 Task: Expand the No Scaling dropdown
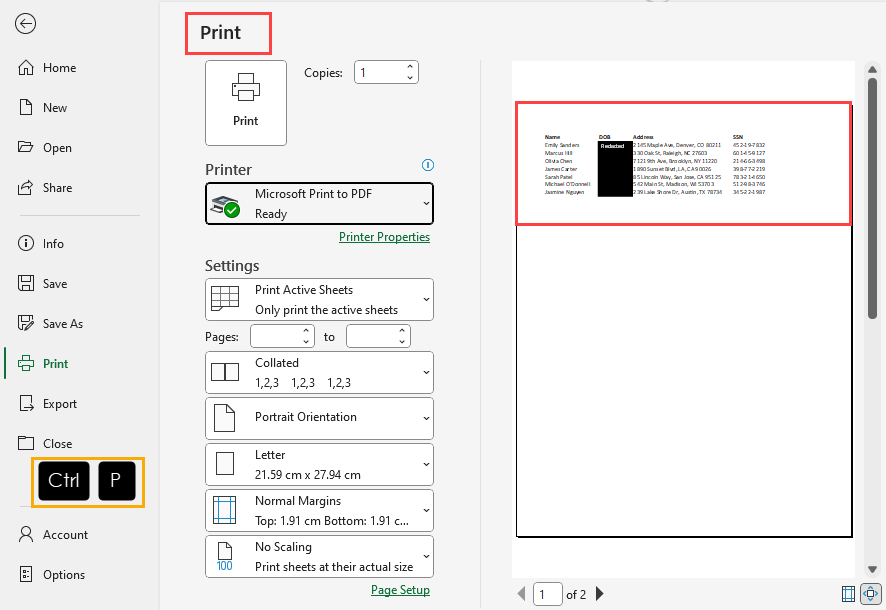pos(319,557)
